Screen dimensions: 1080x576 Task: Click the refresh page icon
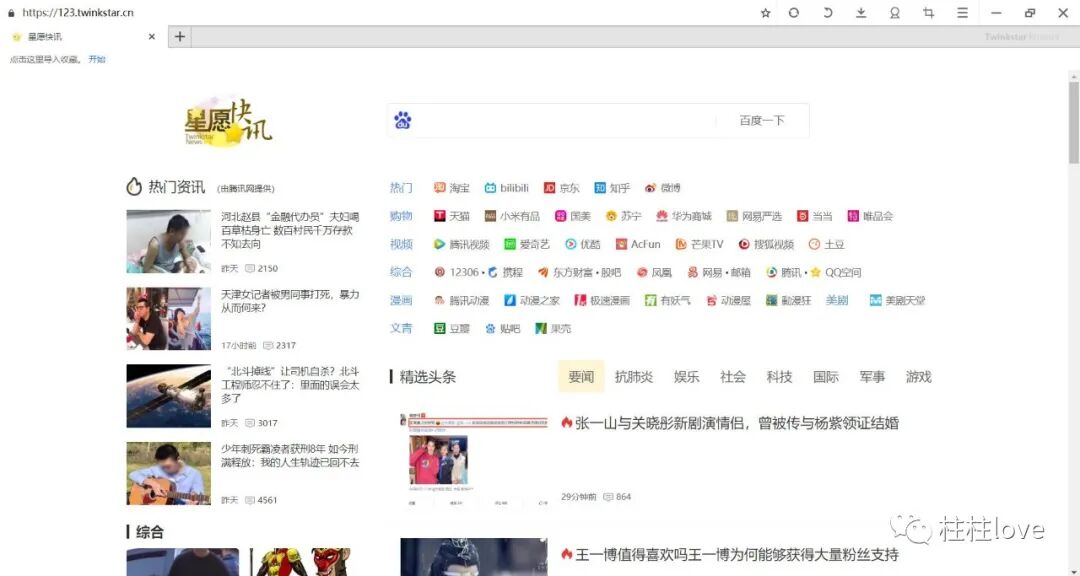pos(793,13)
